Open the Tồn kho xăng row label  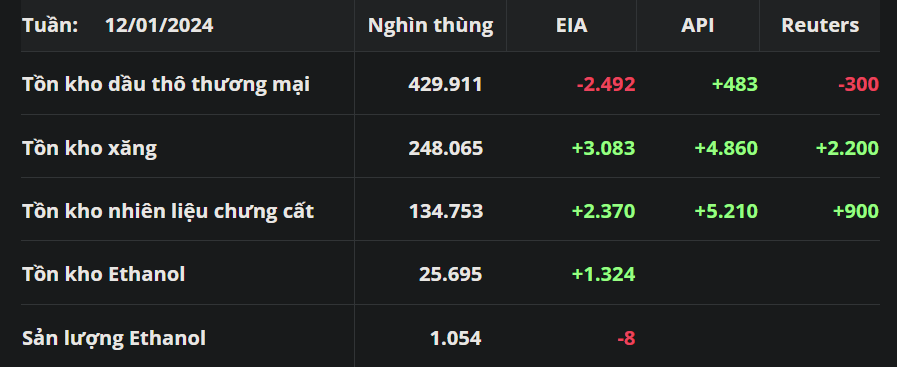(89, 148)
